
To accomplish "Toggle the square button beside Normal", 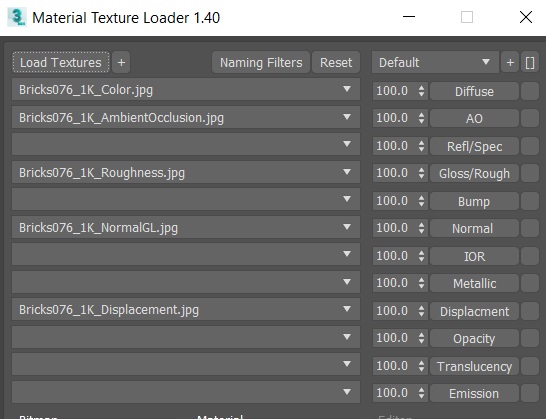I will tap(530, 228).
